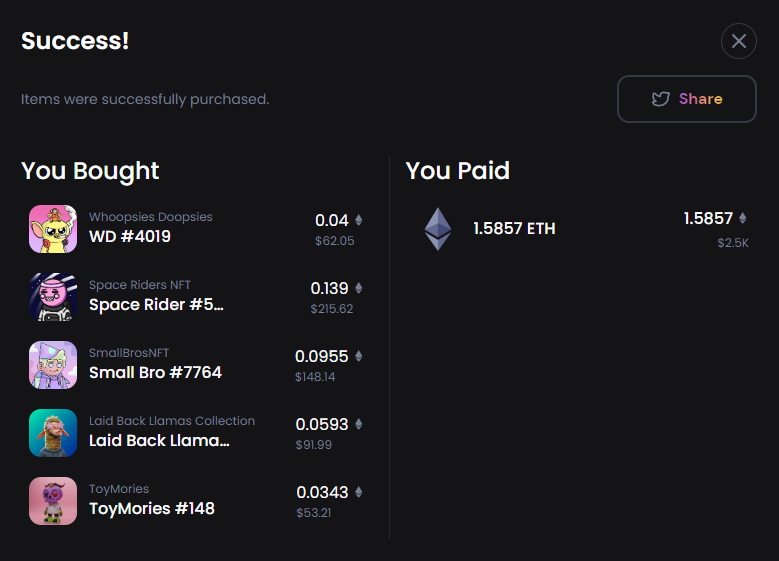Click the ETH icon beside 0.04 price
Image resolution: width=779 pixels, height=561 pixels.
[359, 220]
